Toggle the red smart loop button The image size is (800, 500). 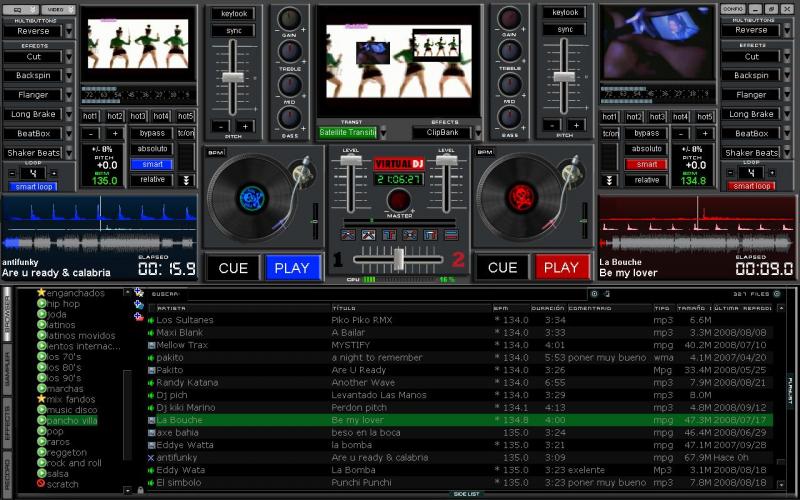click(752, 186)
